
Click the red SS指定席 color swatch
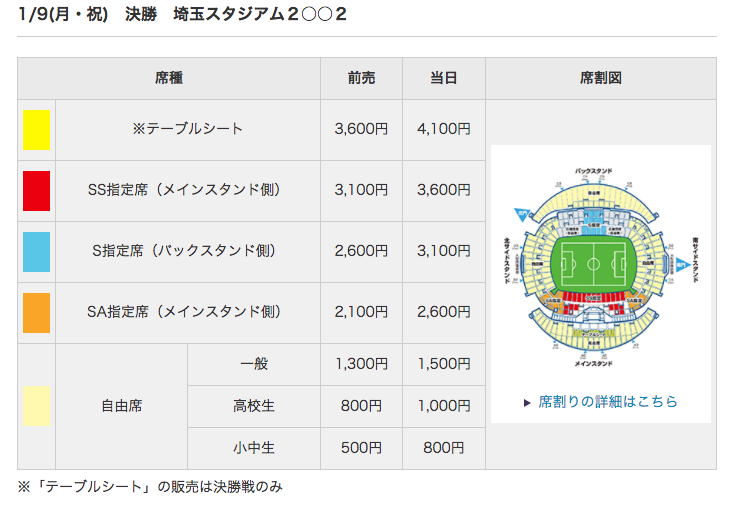(37, 191)
